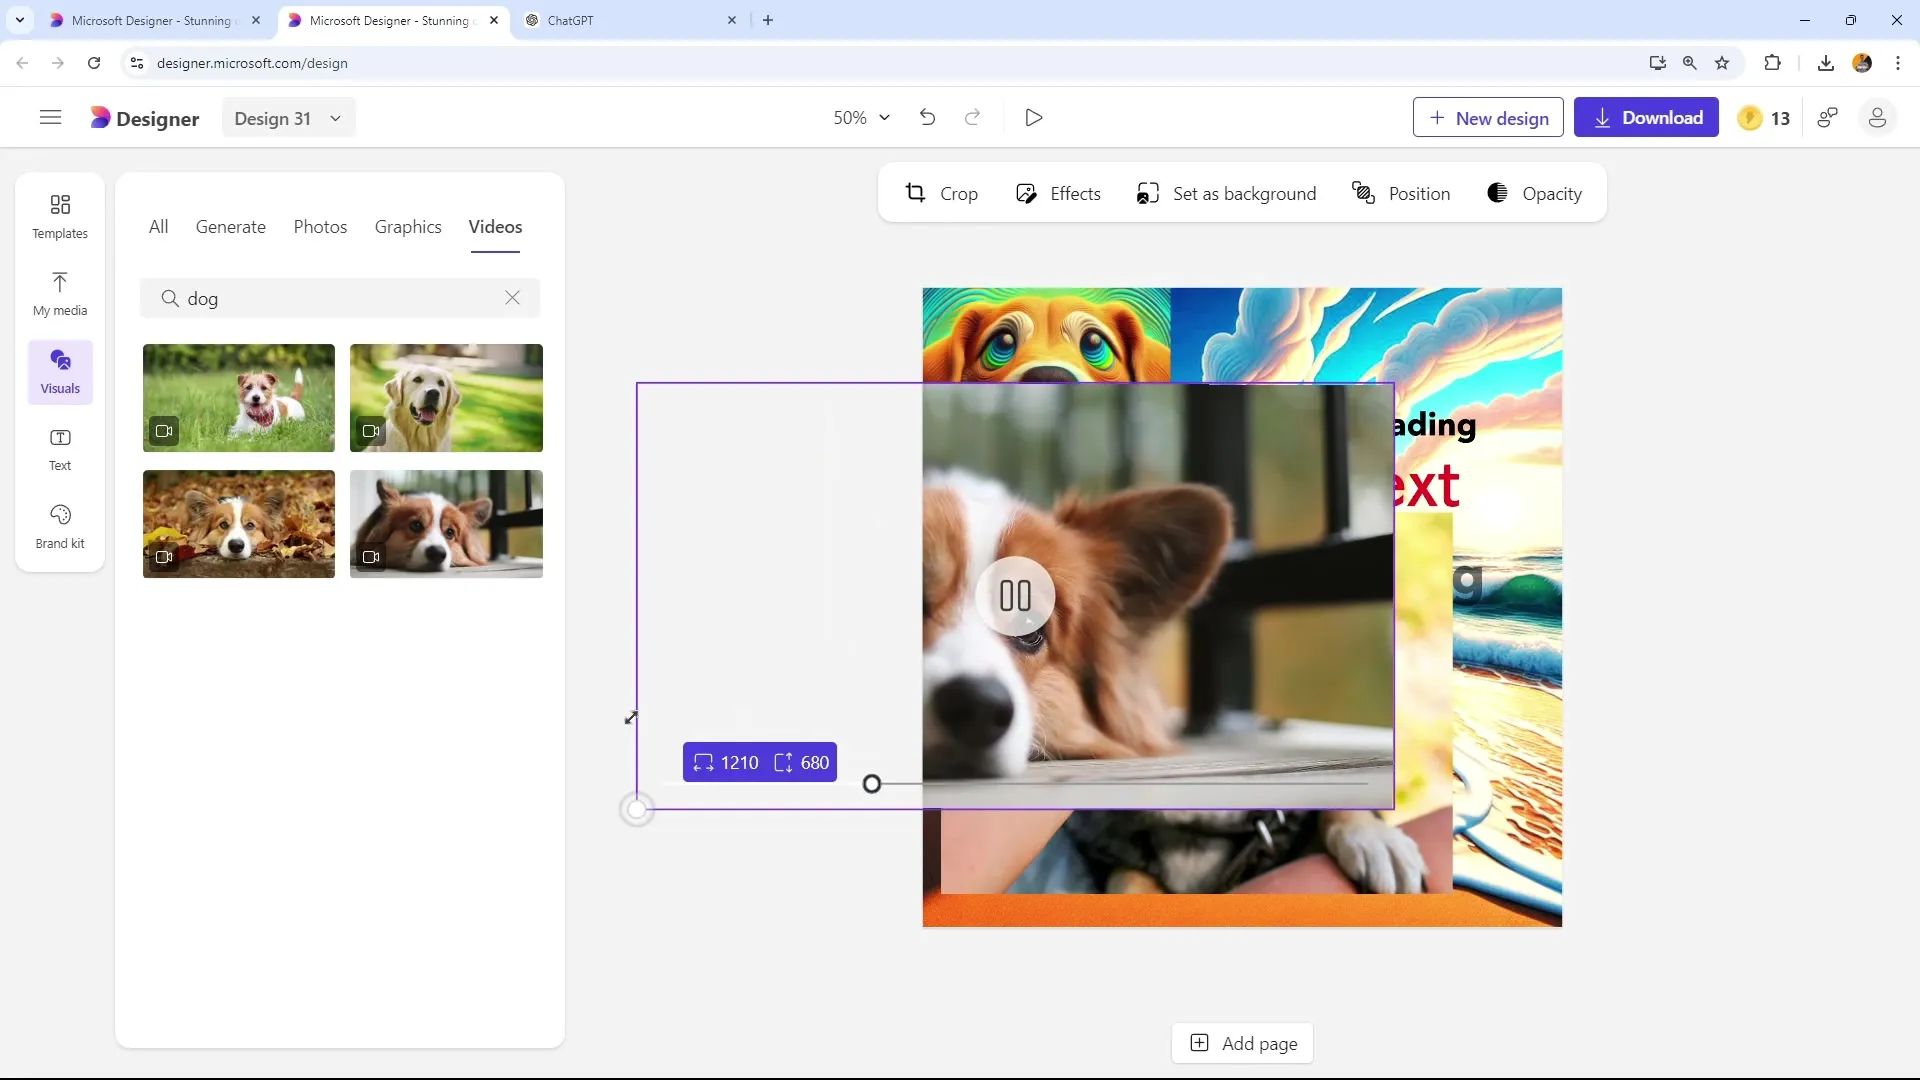Image resolution: width=1920 pixels, height=1080 pixels.
Task: Open the Opacity control
Action: click(x=1534, y=194)
